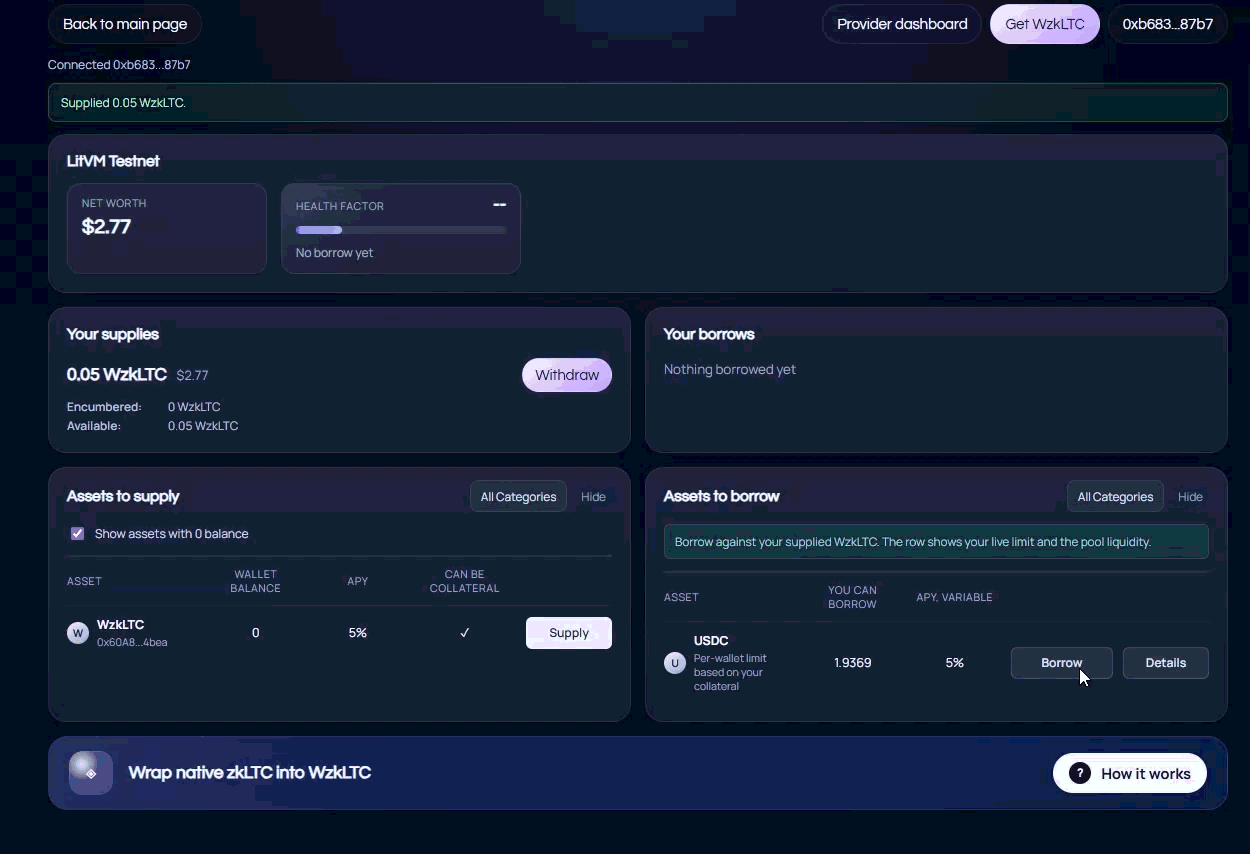Click the question mark help icon
1250x854 pixels.
point(1079,773)
